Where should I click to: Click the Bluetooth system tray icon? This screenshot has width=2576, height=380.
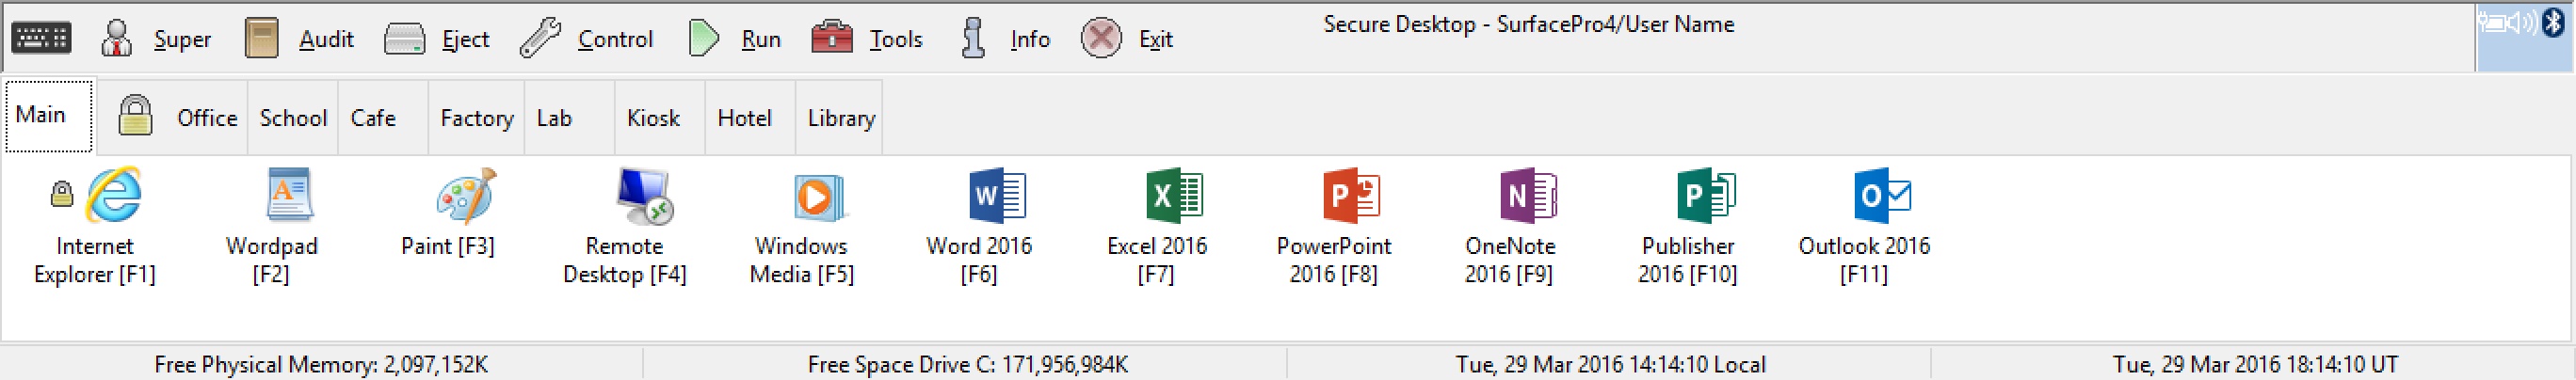(2553, 22)
